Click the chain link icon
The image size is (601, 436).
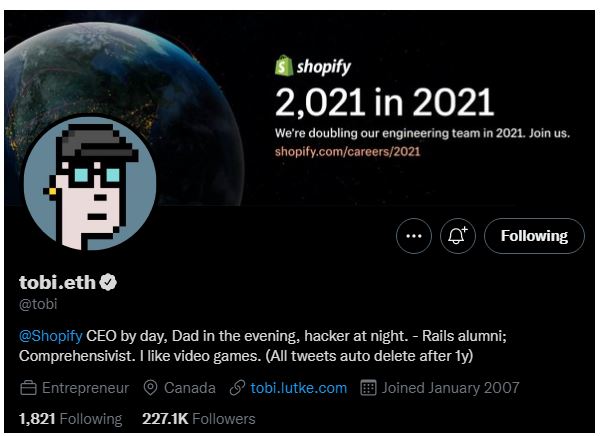click(237, 388)
